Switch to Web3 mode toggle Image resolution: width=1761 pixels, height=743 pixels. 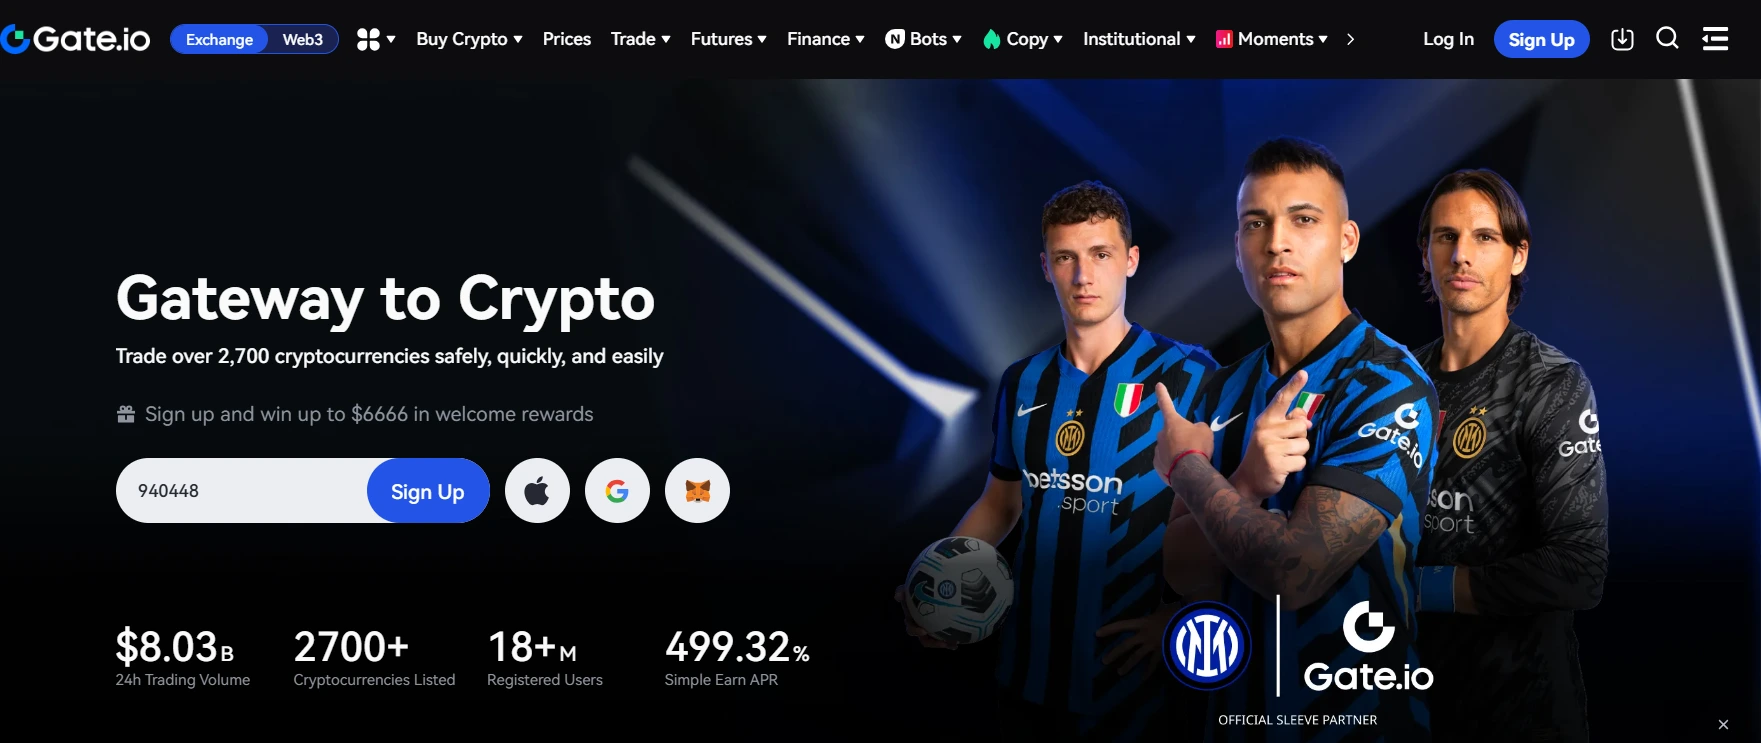click(303, 39)
